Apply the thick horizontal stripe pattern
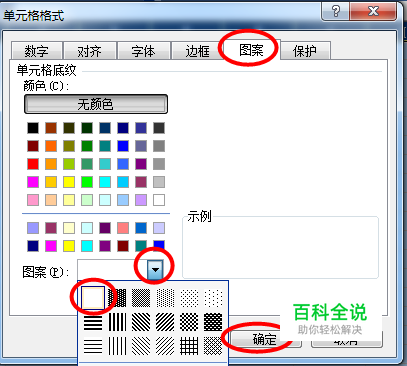This screenshot has height=366, width=407. (x=93, y=322)
